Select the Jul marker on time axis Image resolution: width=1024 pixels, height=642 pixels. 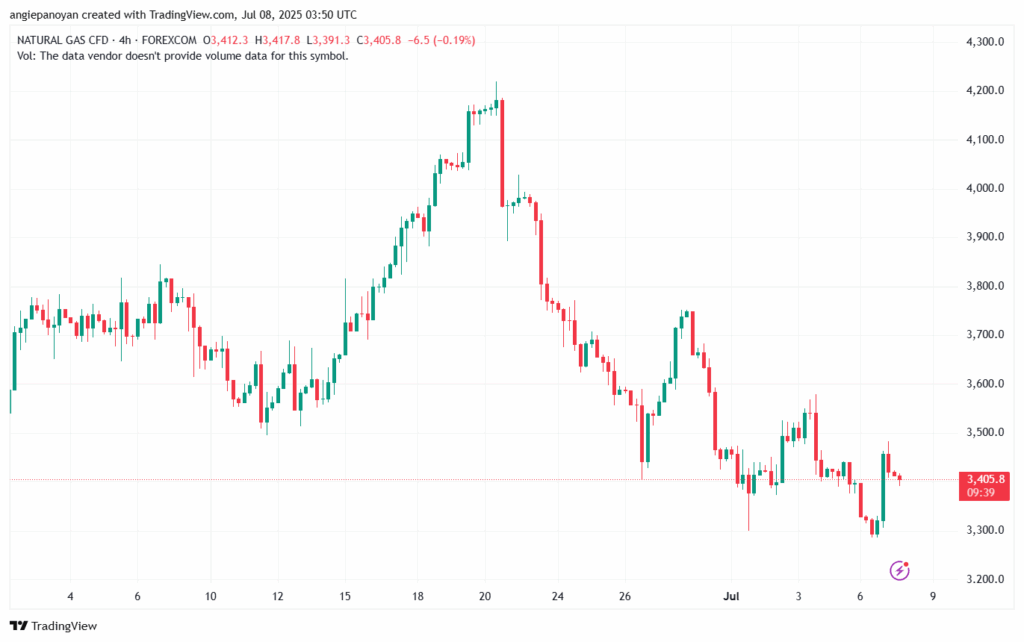point(730,597)
